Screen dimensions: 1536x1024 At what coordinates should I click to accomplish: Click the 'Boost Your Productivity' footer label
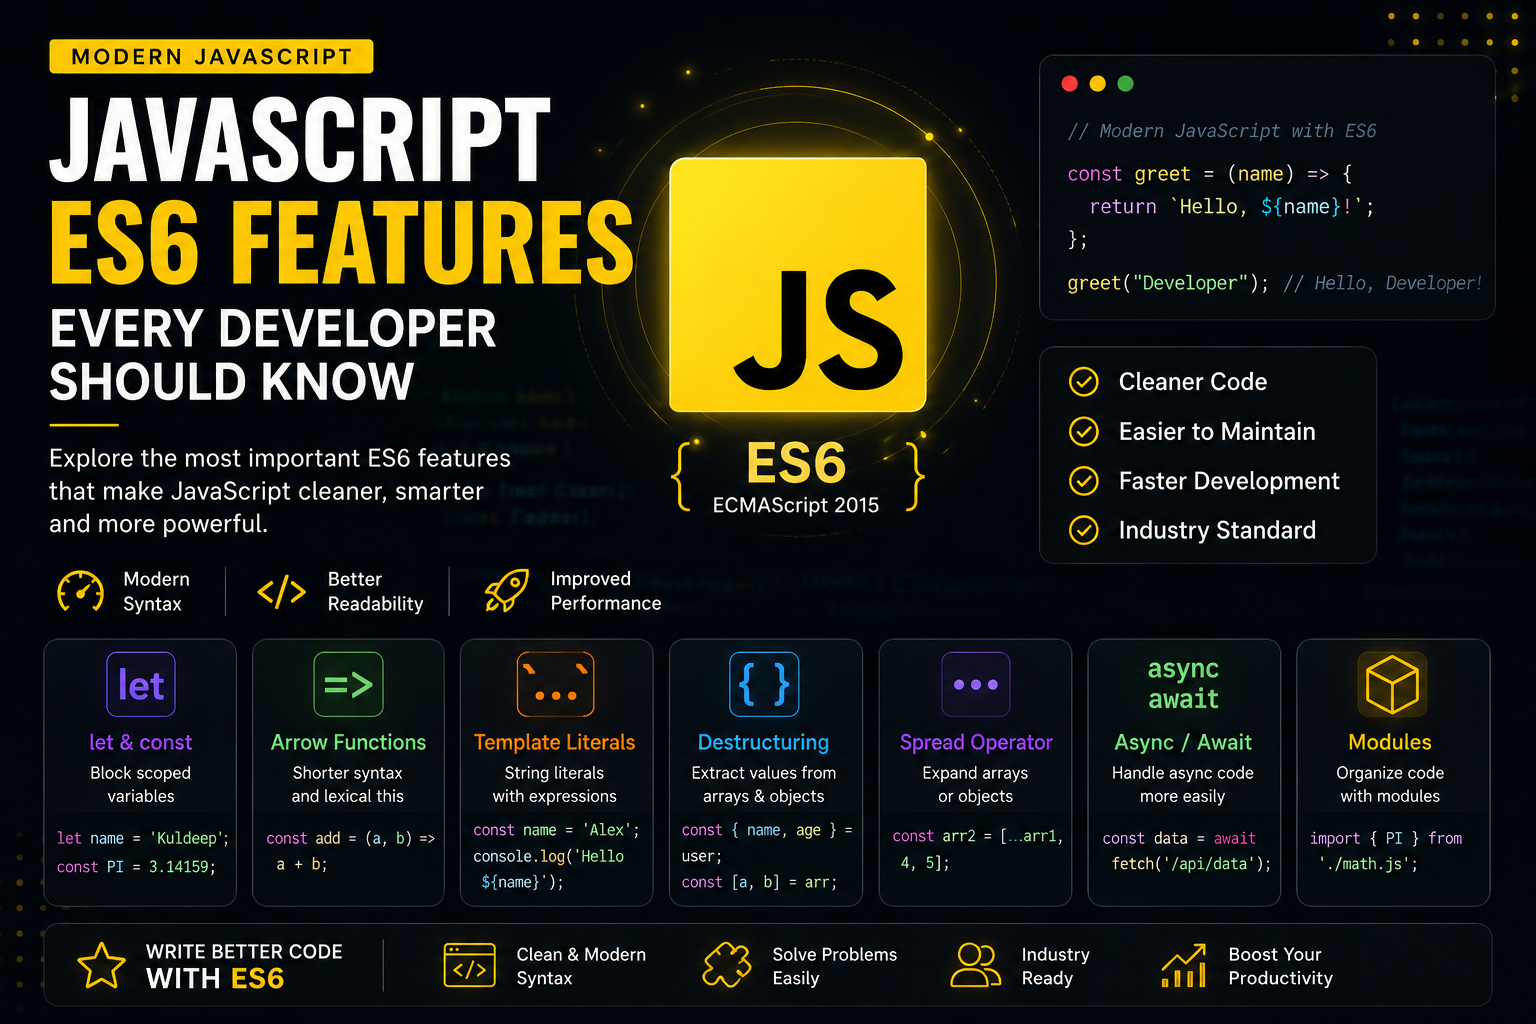point(1280,966)
